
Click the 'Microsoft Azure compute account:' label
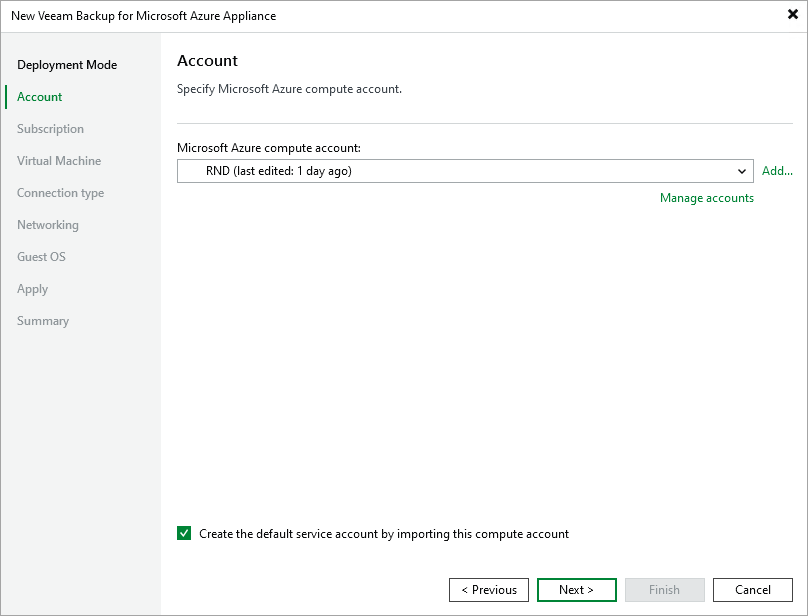(268, 148)
